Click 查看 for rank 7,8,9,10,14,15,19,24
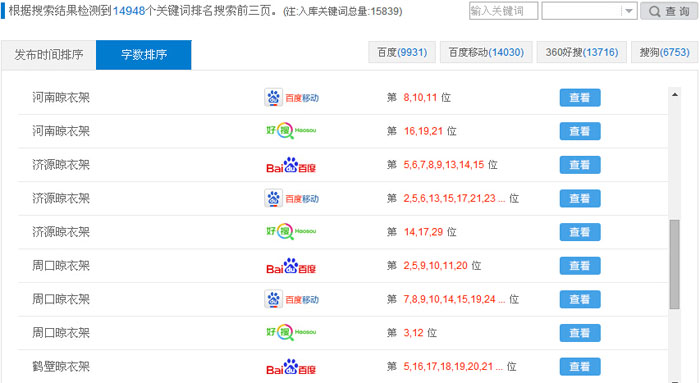The height and width of the screenshot is (383, 700). [580, 300]
